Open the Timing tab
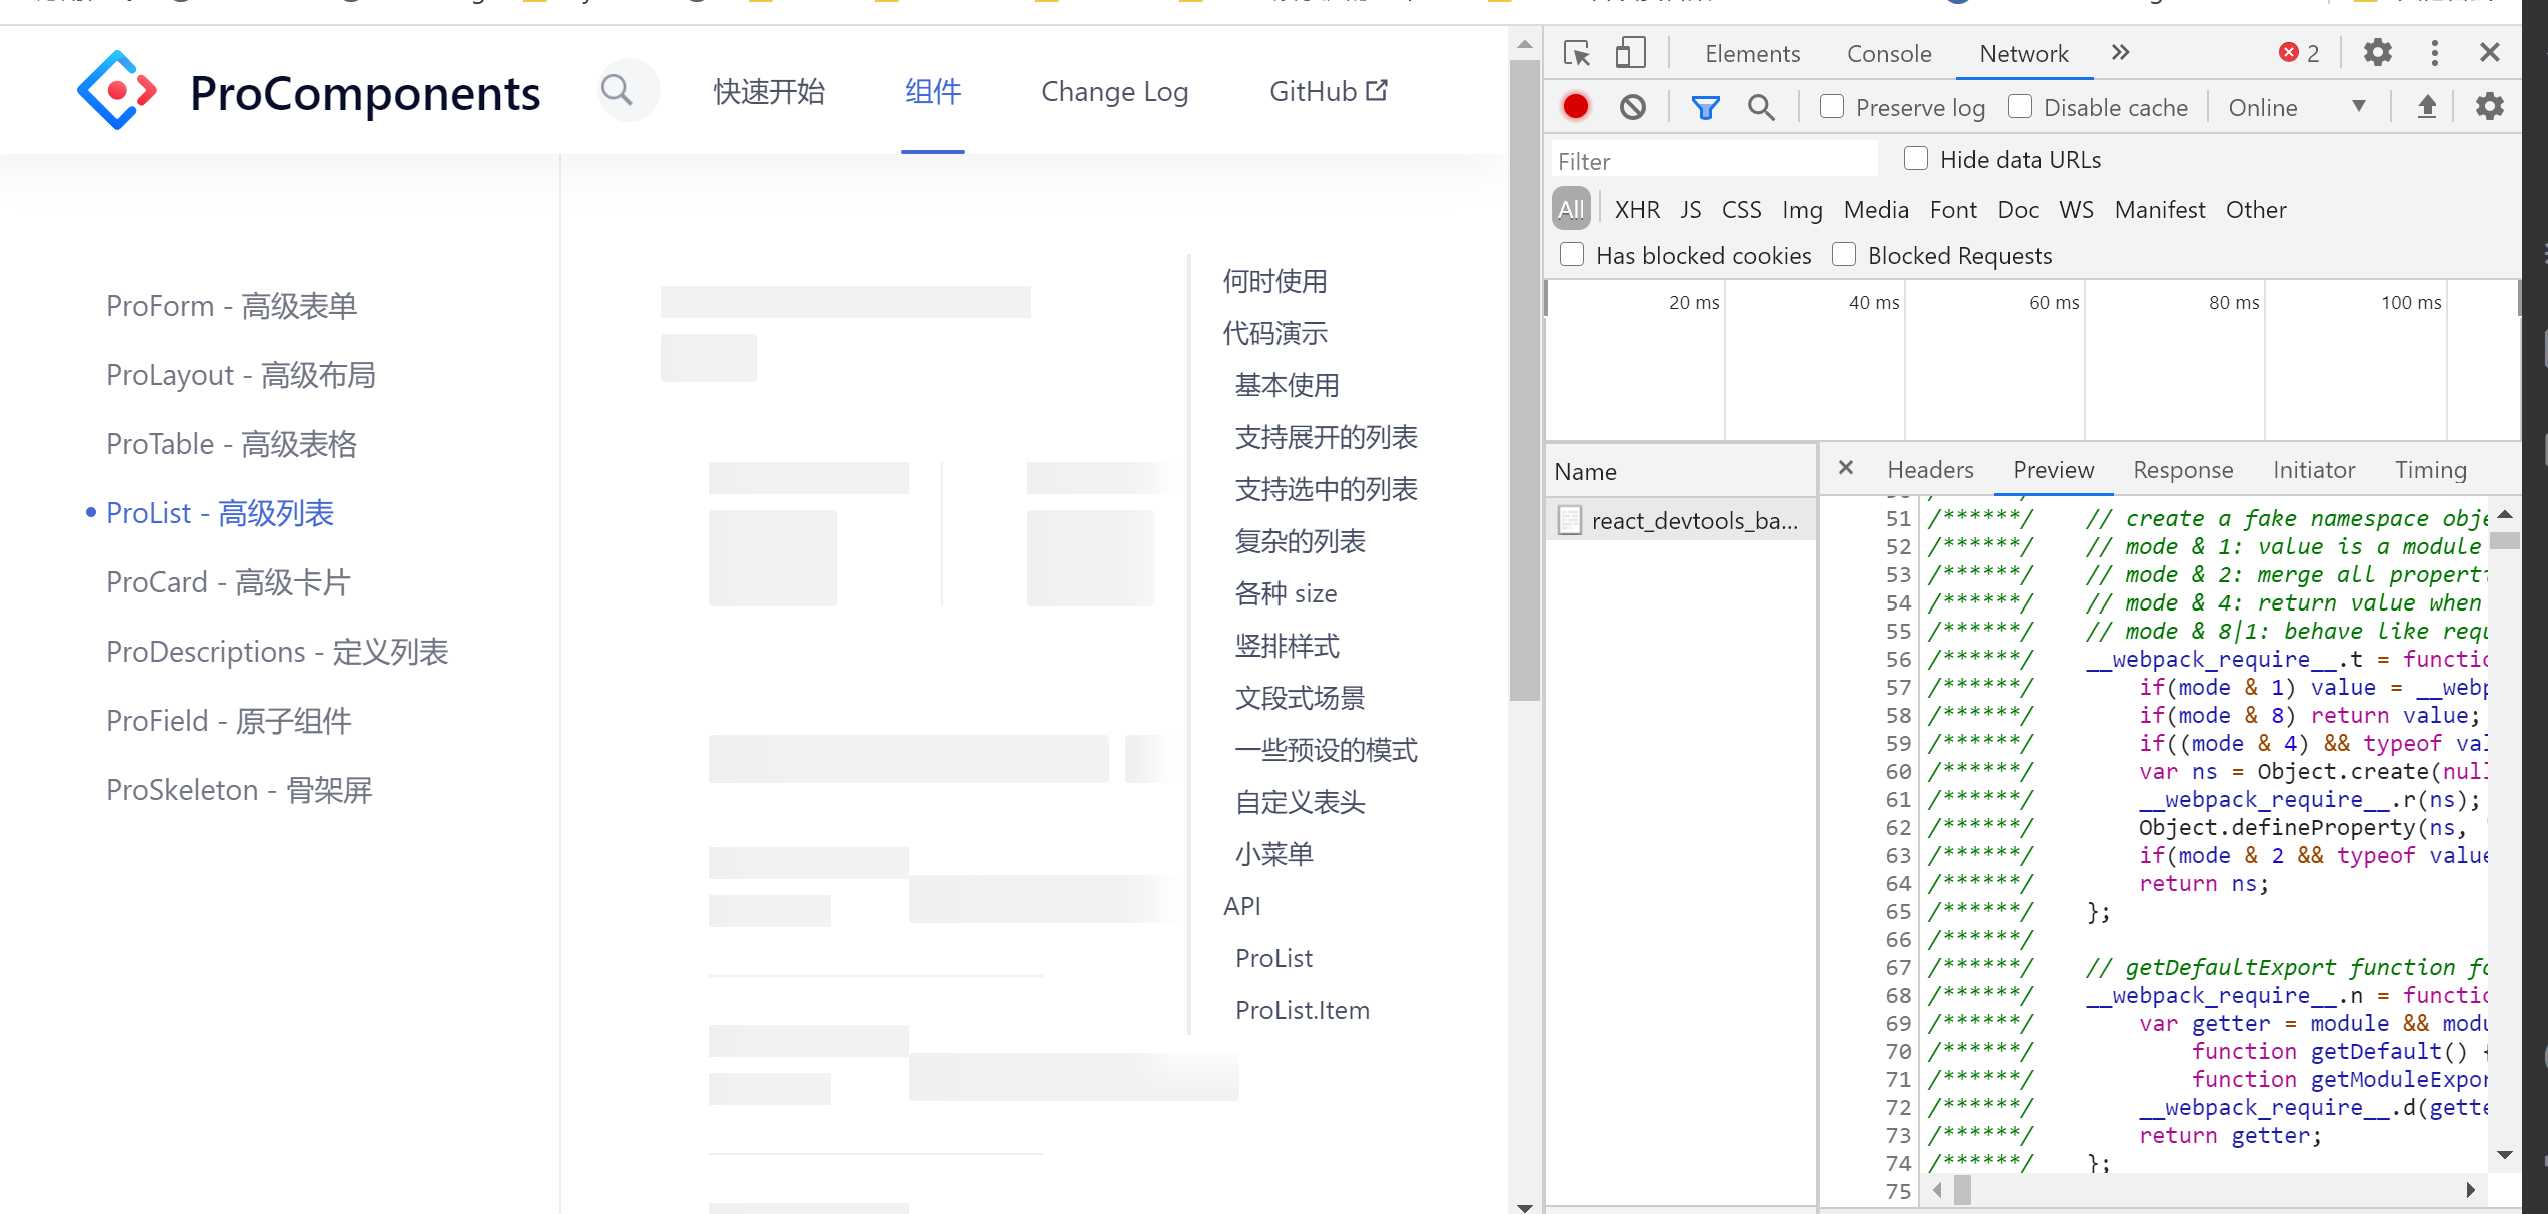The width and height of the screenshot is (2548, 1214). point(2430,470)
